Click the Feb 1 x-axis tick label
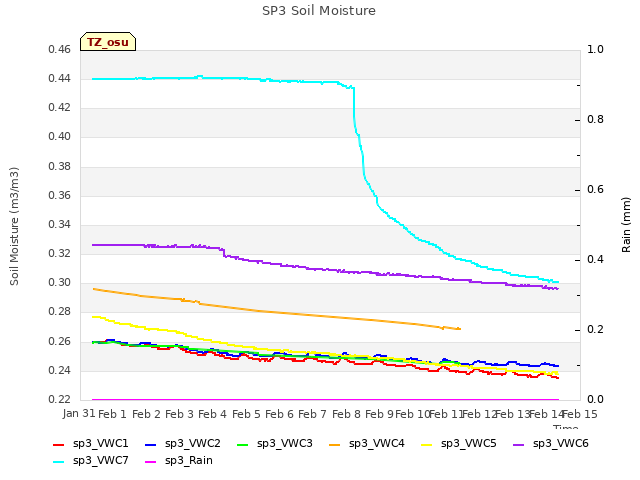The image size is (640, 480). [112, 414]
